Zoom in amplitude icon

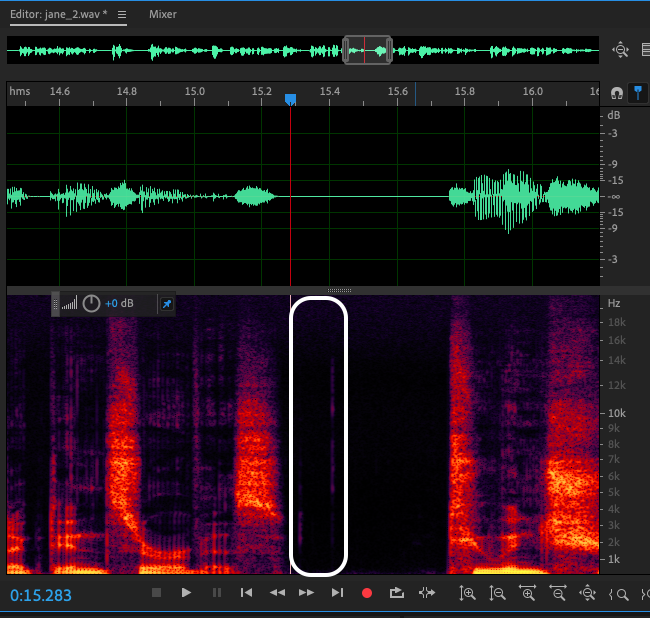[x=467, y=593]
